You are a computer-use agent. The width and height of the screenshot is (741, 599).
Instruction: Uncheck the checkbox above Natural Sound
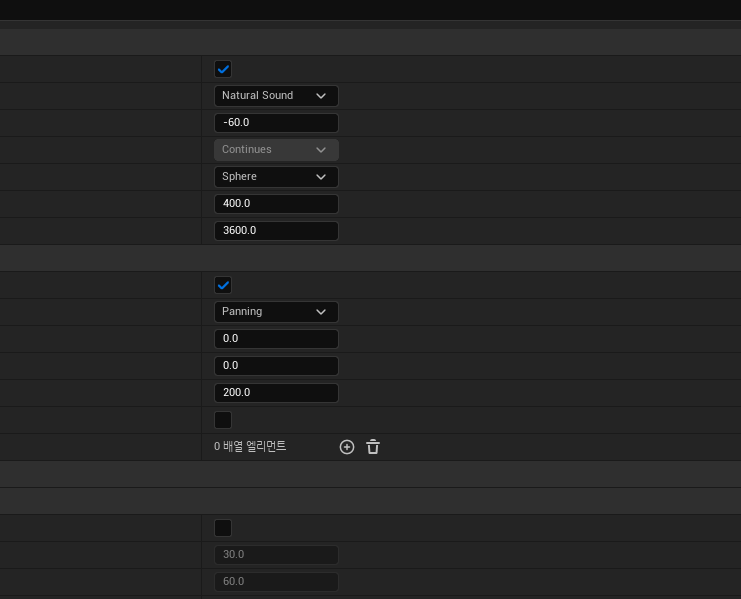(x=223, y=69)
